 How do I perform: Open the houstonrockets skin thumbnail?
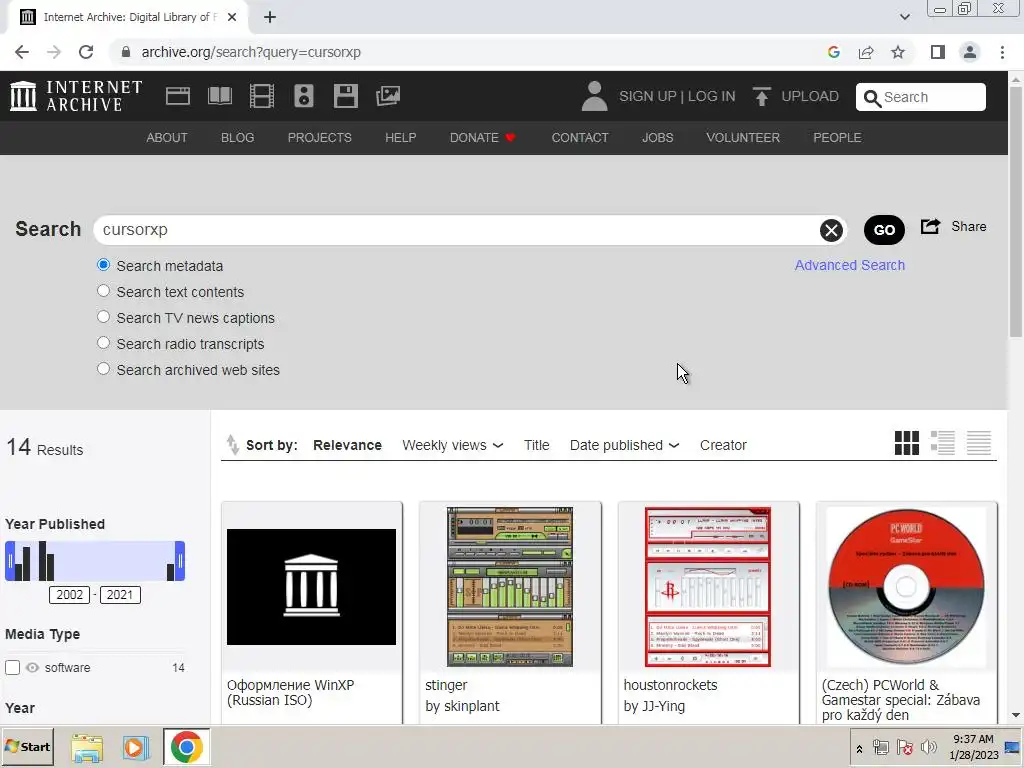708,586
